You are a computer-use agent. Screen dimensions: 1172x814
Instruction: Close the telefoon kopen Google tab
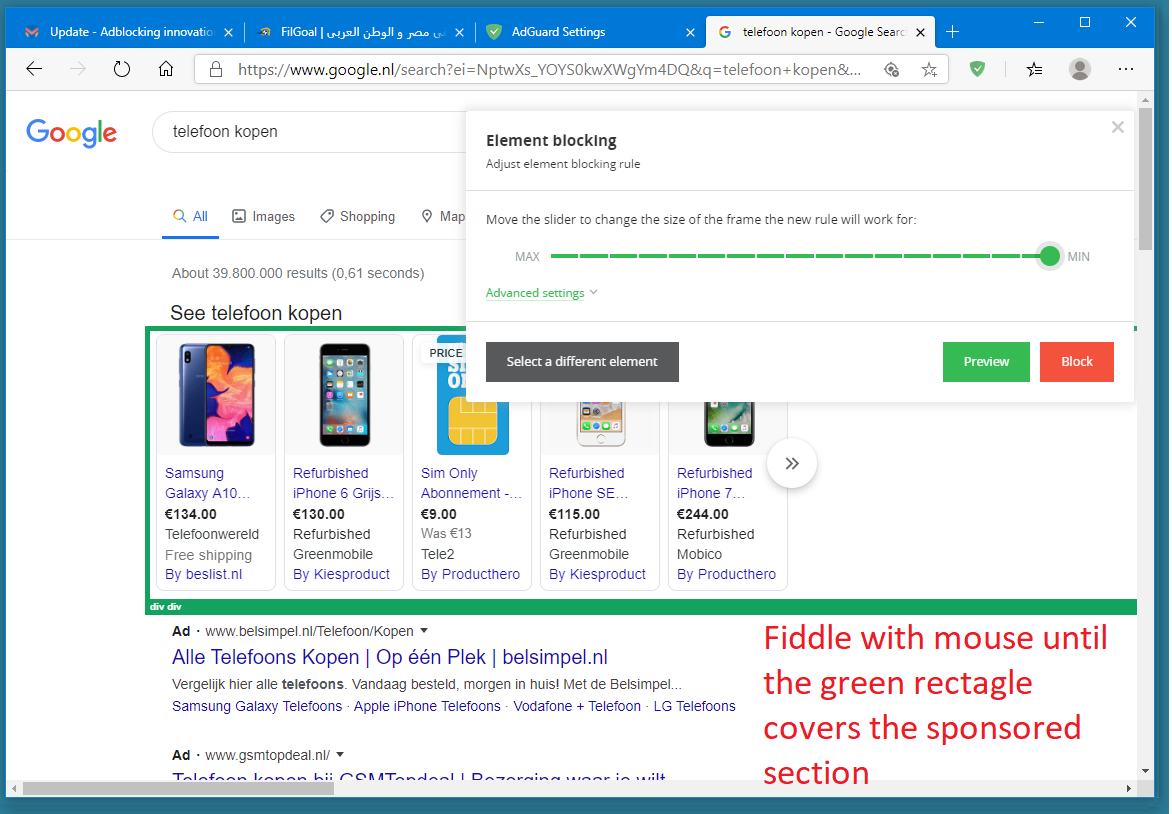[x=920, y=32]
